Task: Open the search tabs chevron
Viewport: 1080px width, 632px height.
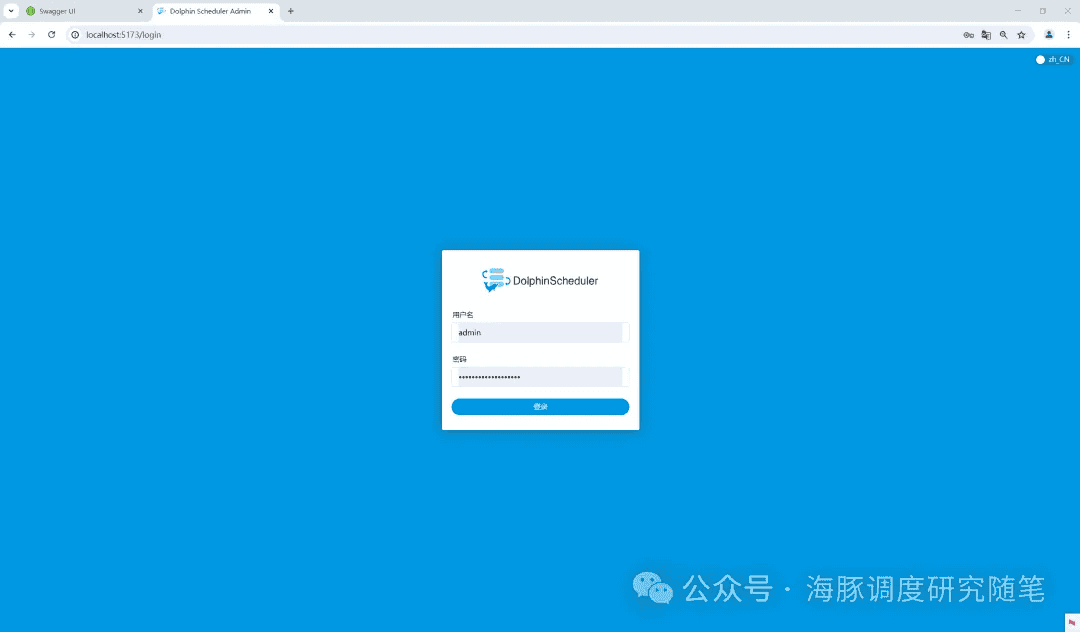Action: click(10, 11)
